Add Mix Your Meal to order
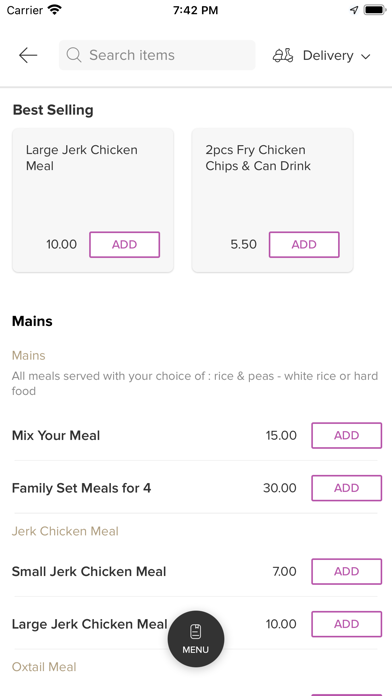This screenshot has width=392, height=696. [x=346, y=435]
